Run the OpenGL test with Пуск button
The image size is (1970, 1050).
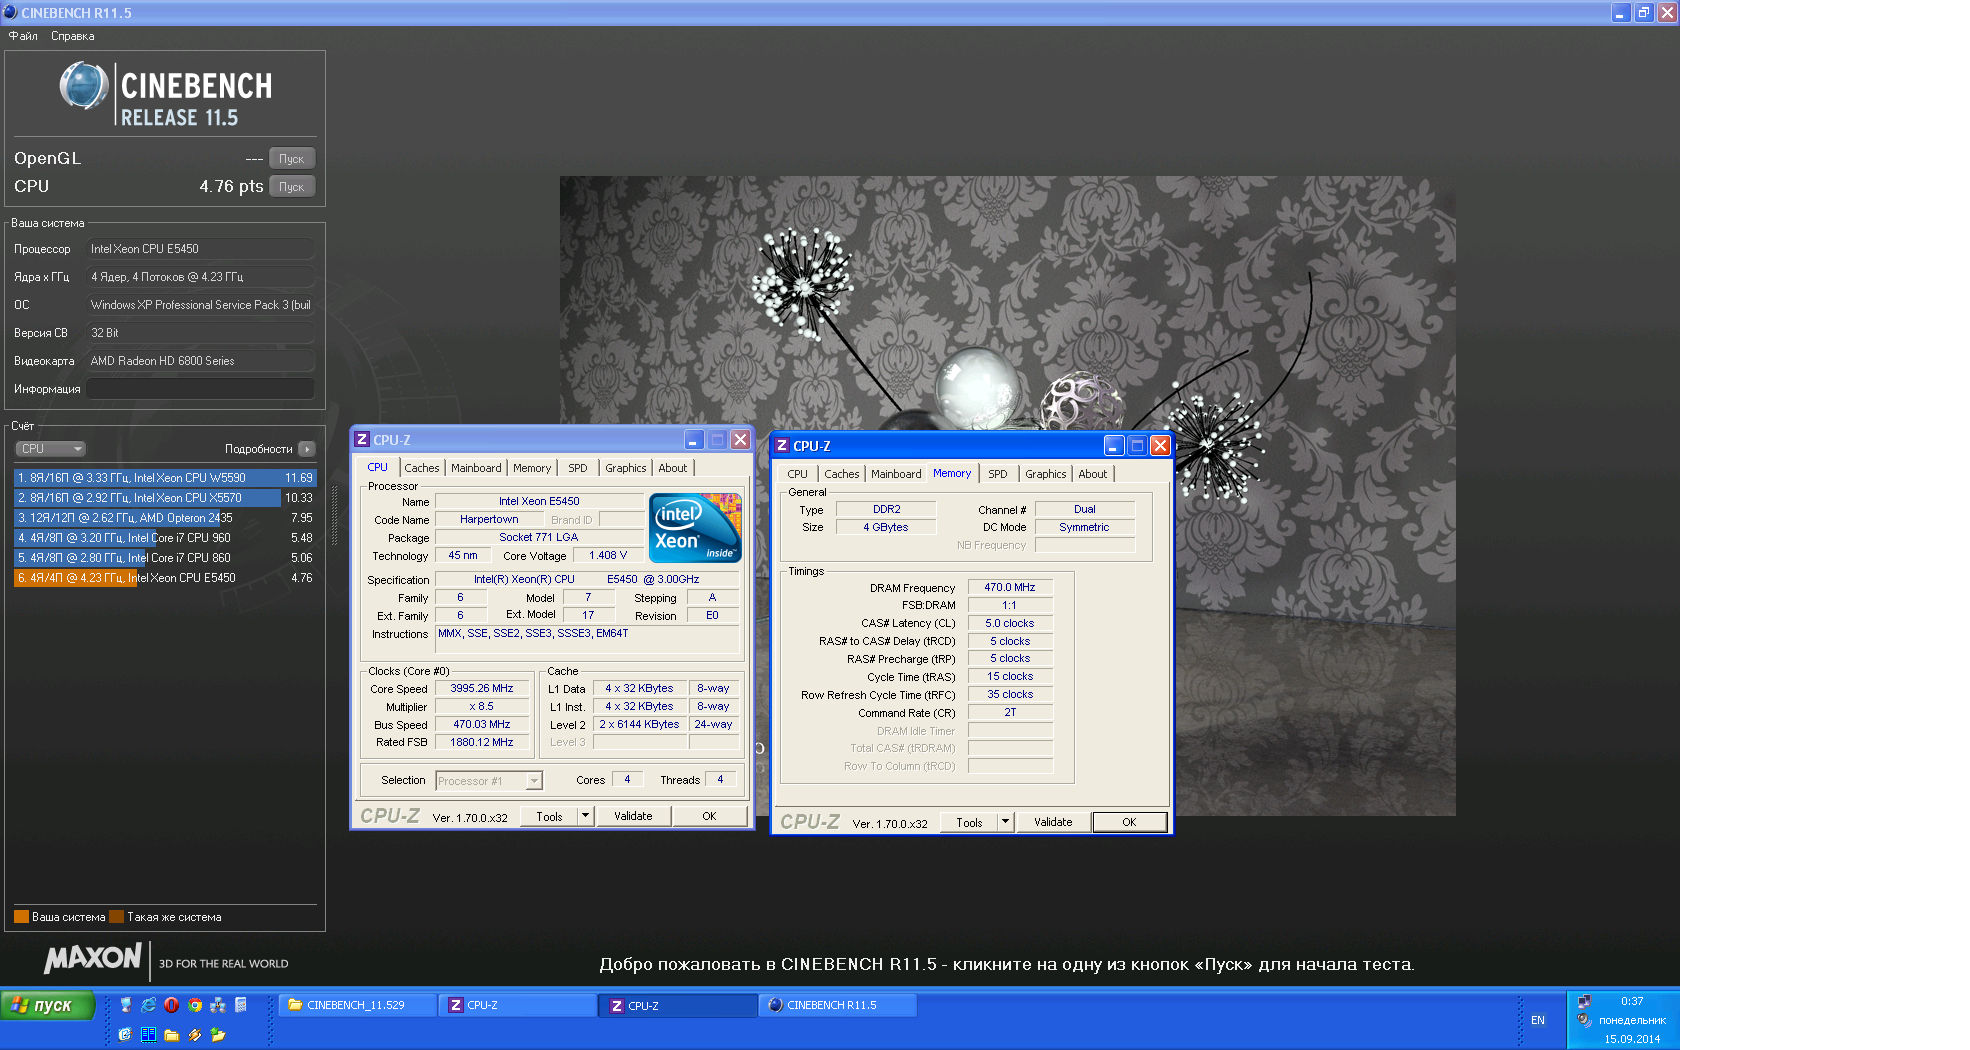(x=292, y=158)
